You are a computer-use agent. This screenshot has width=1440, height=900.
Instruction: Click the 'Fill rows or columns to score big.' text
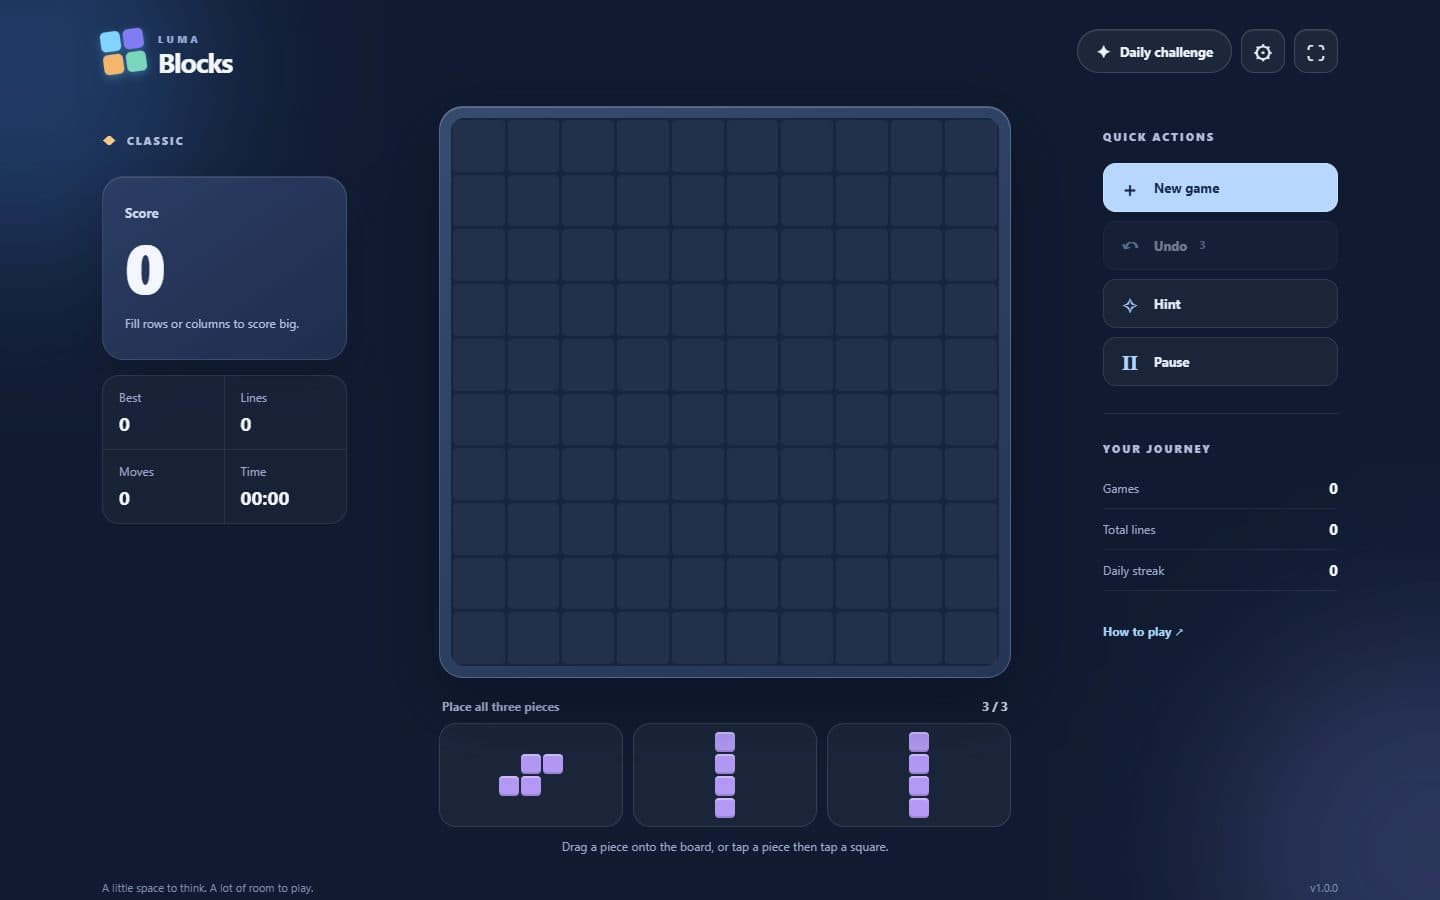[x=212, y=324]
